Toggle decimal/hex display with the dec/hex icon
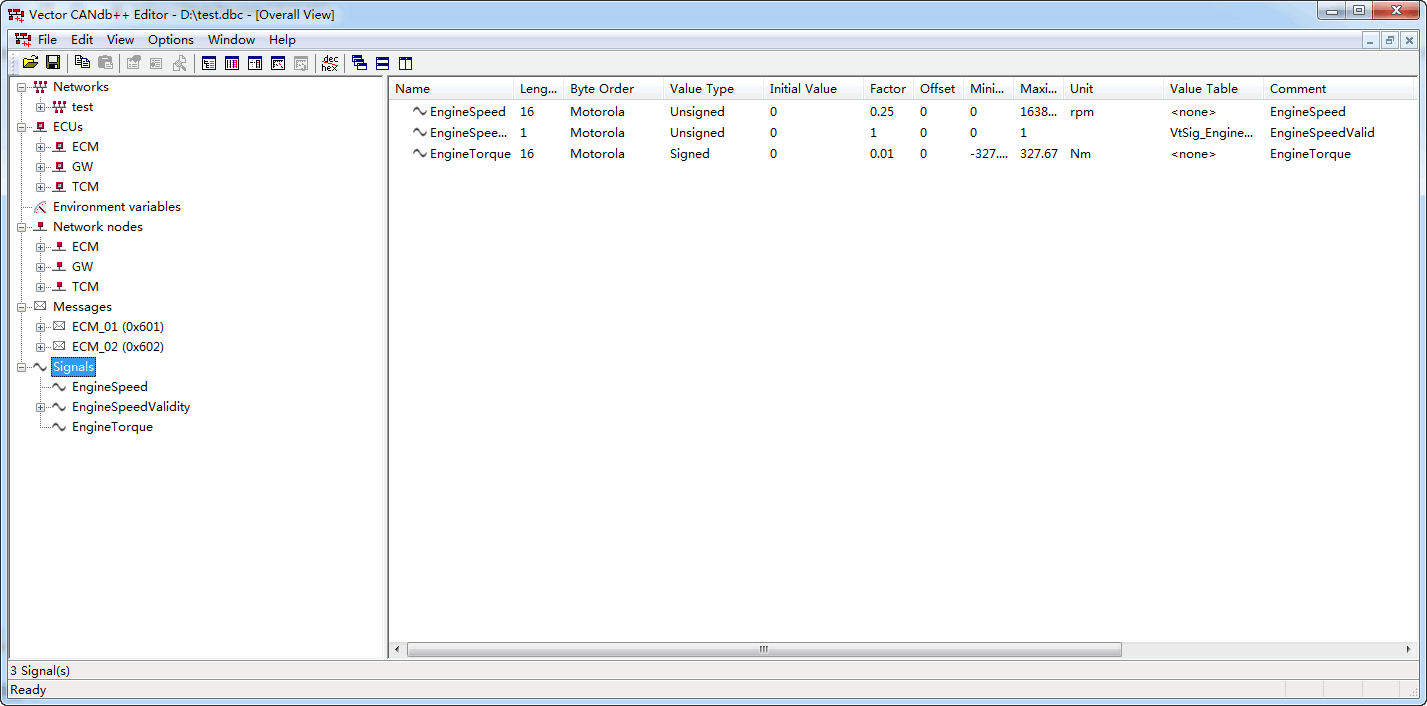 point(330,63)
